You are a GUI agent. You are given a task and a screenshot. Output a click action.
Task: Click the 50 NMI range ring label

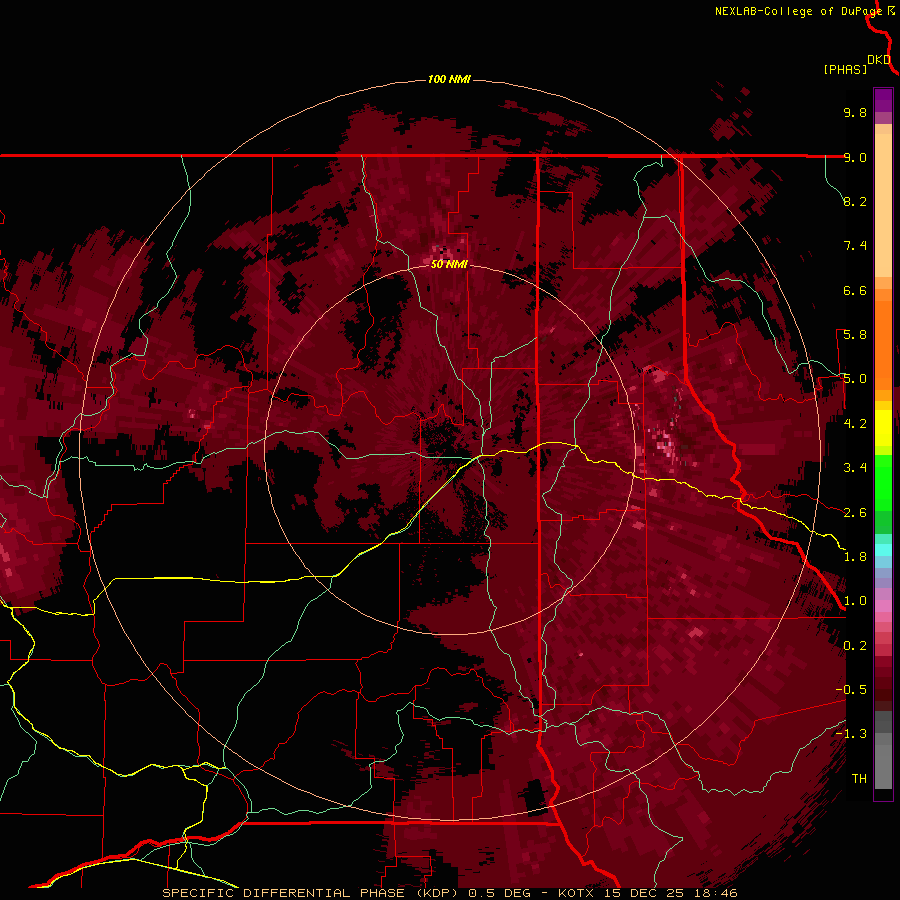(x=449, y=264)
